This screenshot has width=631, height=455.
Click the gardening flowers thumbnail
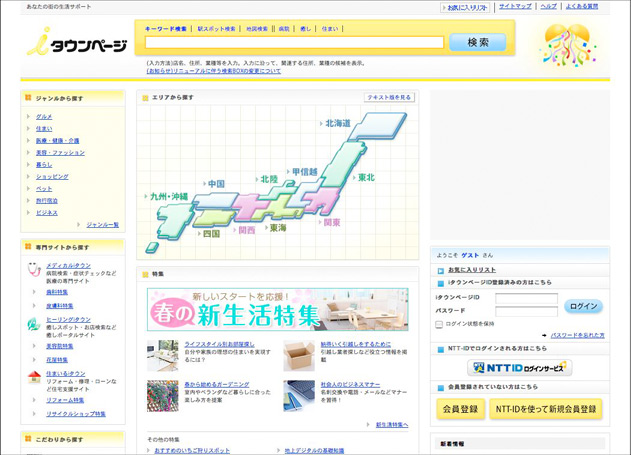162,394
